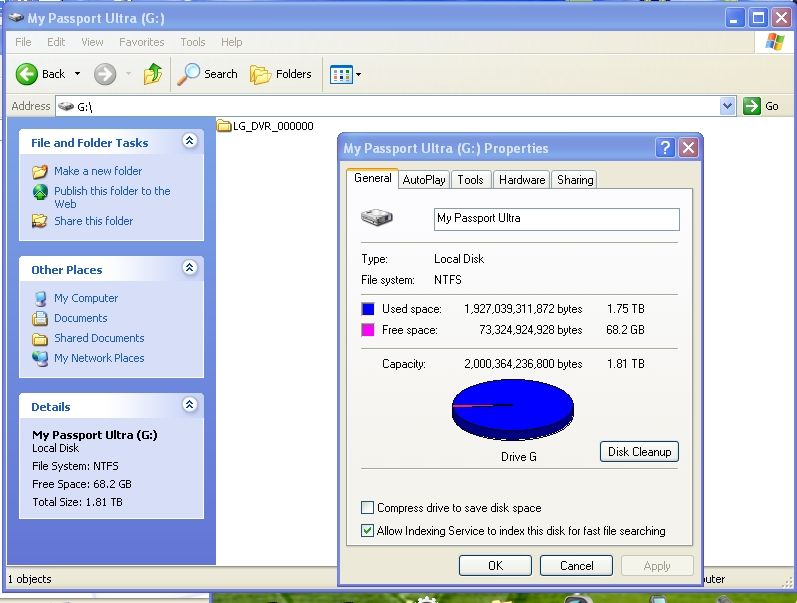Viewport: 797px width, 603px height.
Task: Close the Properties dialog with X
Action: click(x=688, y=148)
